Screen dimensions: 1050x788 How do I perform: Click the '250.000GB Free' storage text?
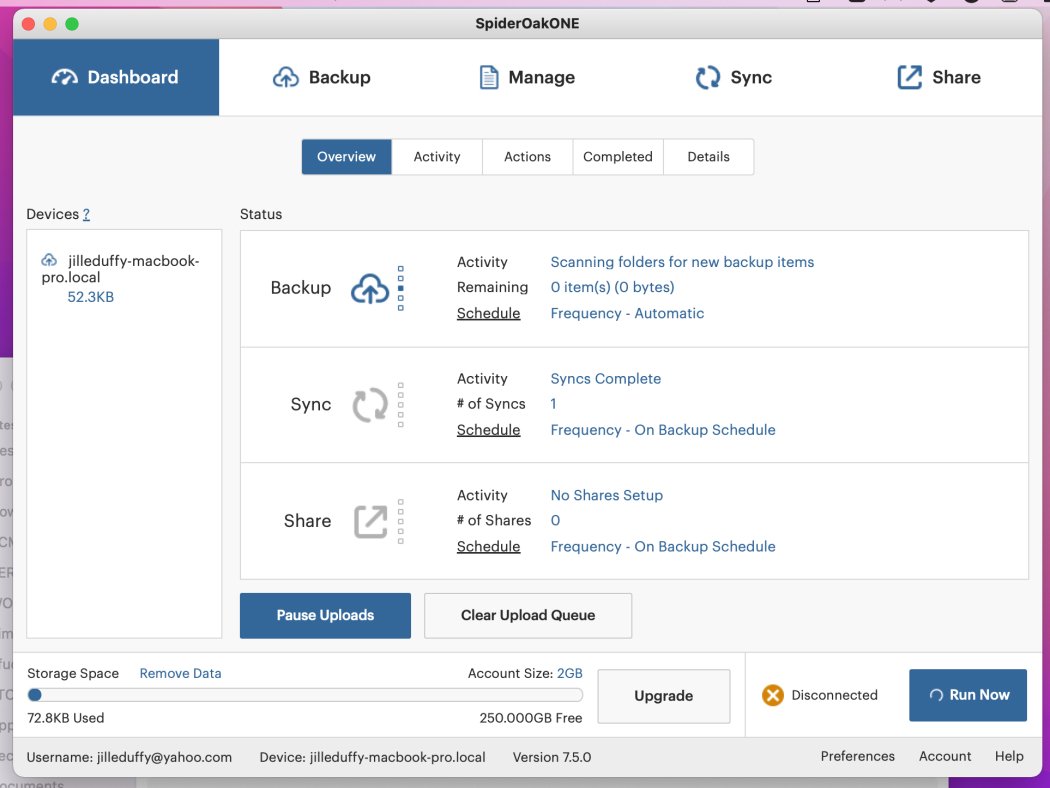point(530,718)
